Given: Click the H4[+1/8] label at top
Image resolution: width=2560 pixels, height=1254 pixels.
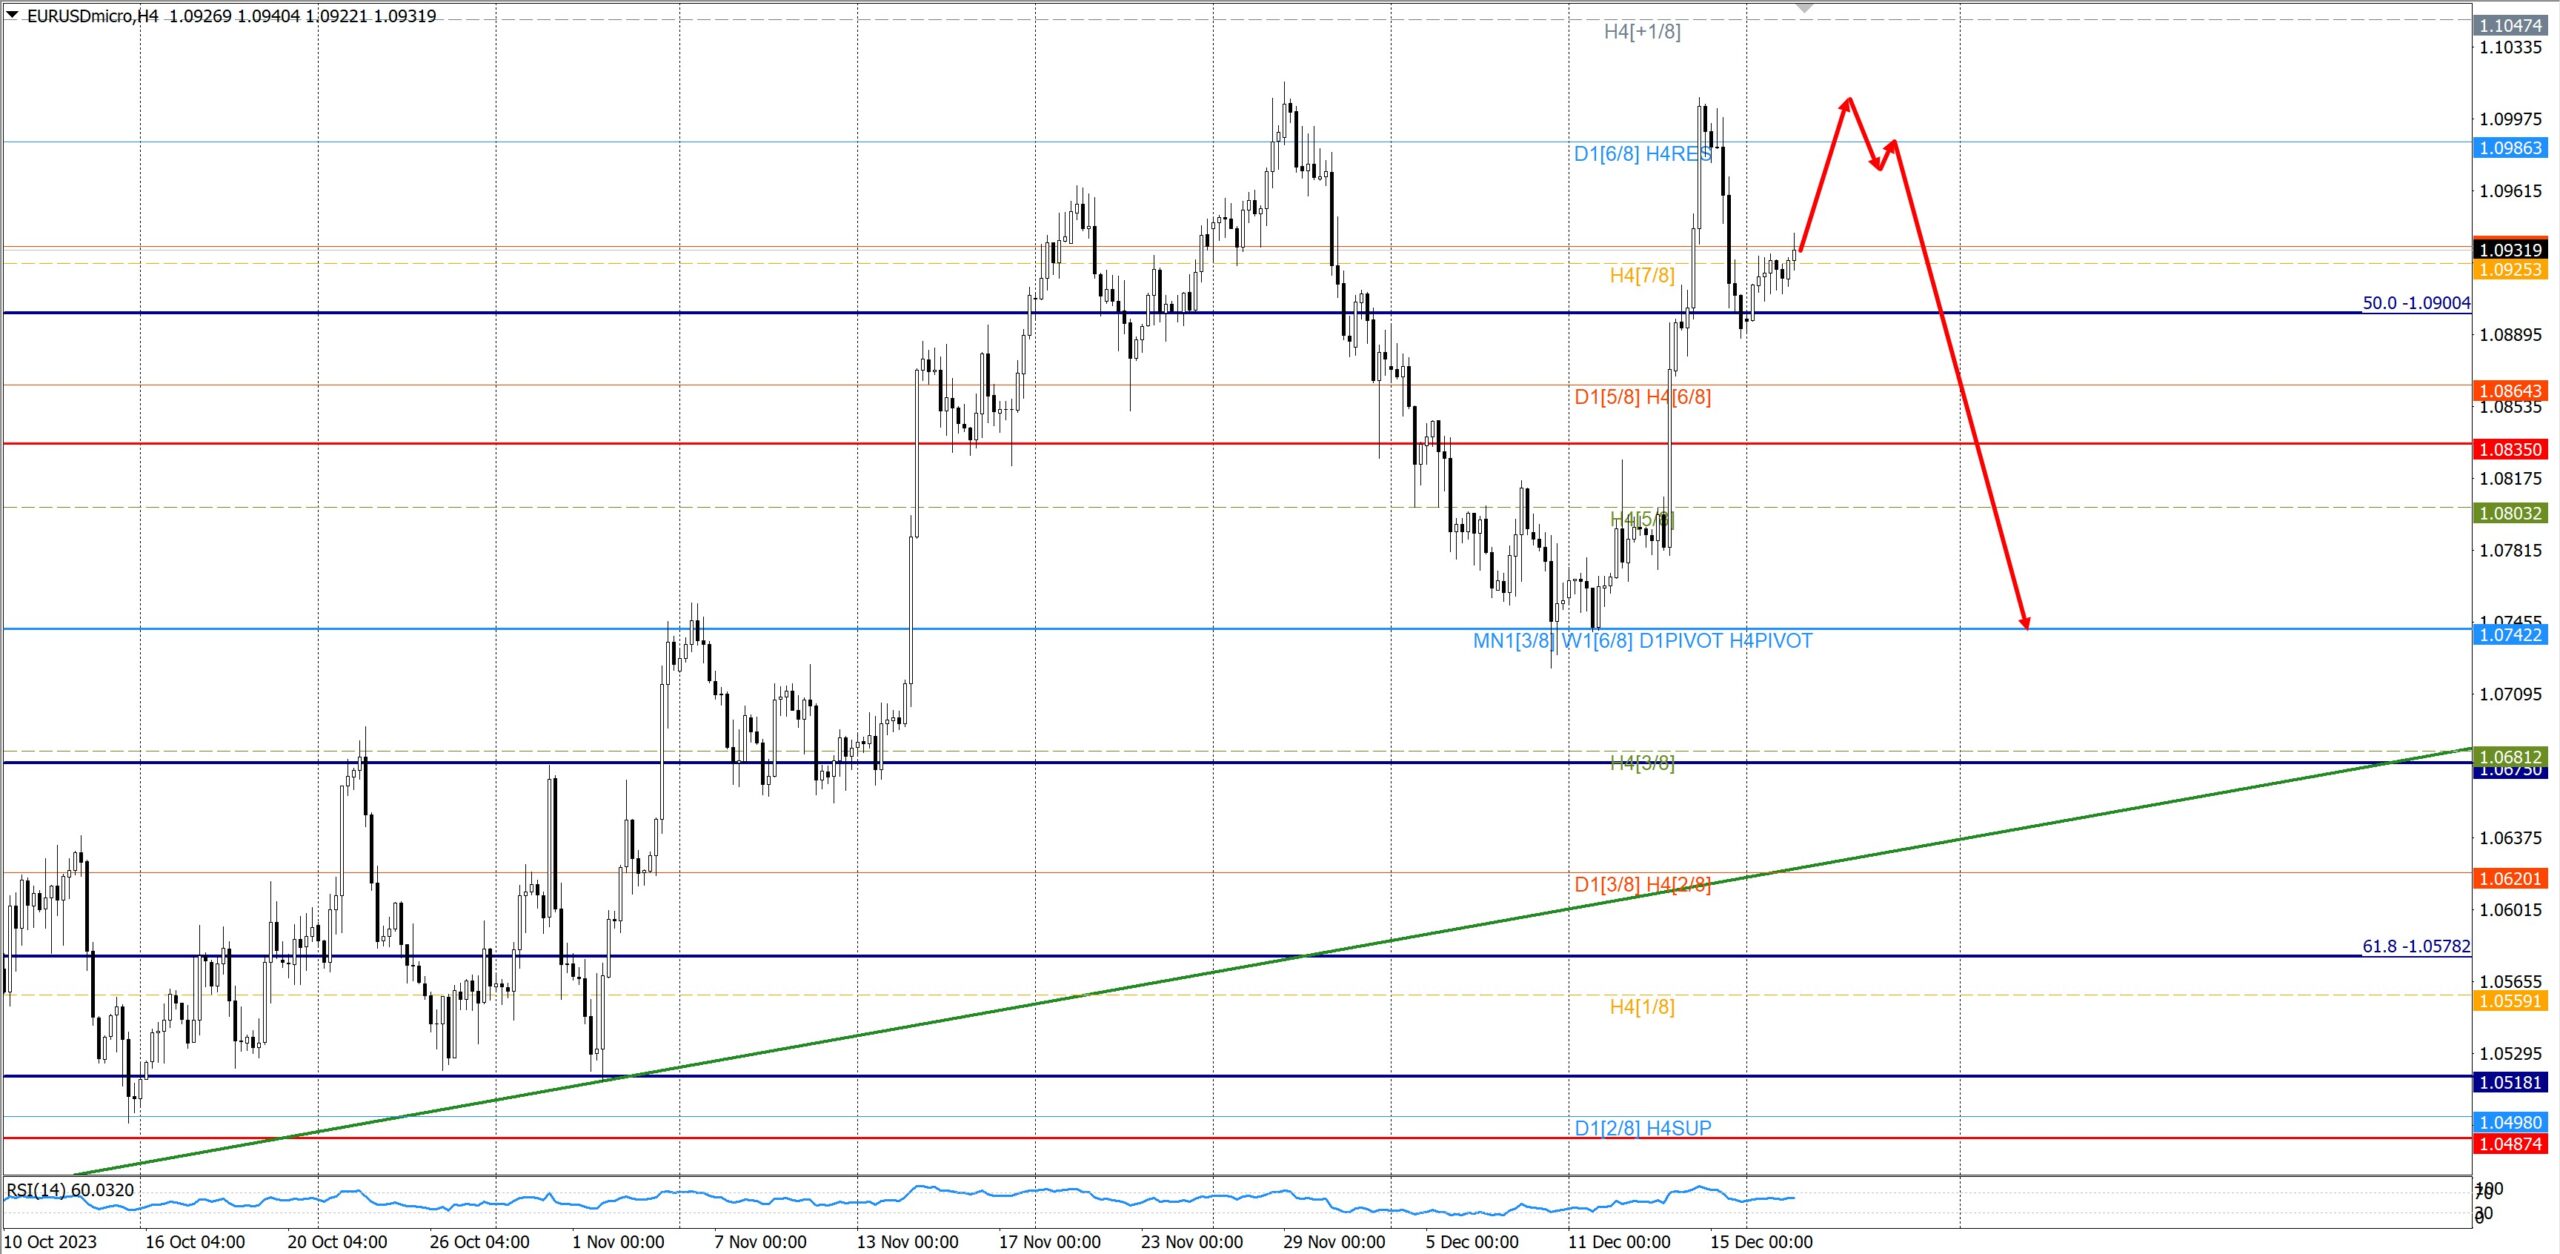Looking at the screenshot, I should 1642,32.
